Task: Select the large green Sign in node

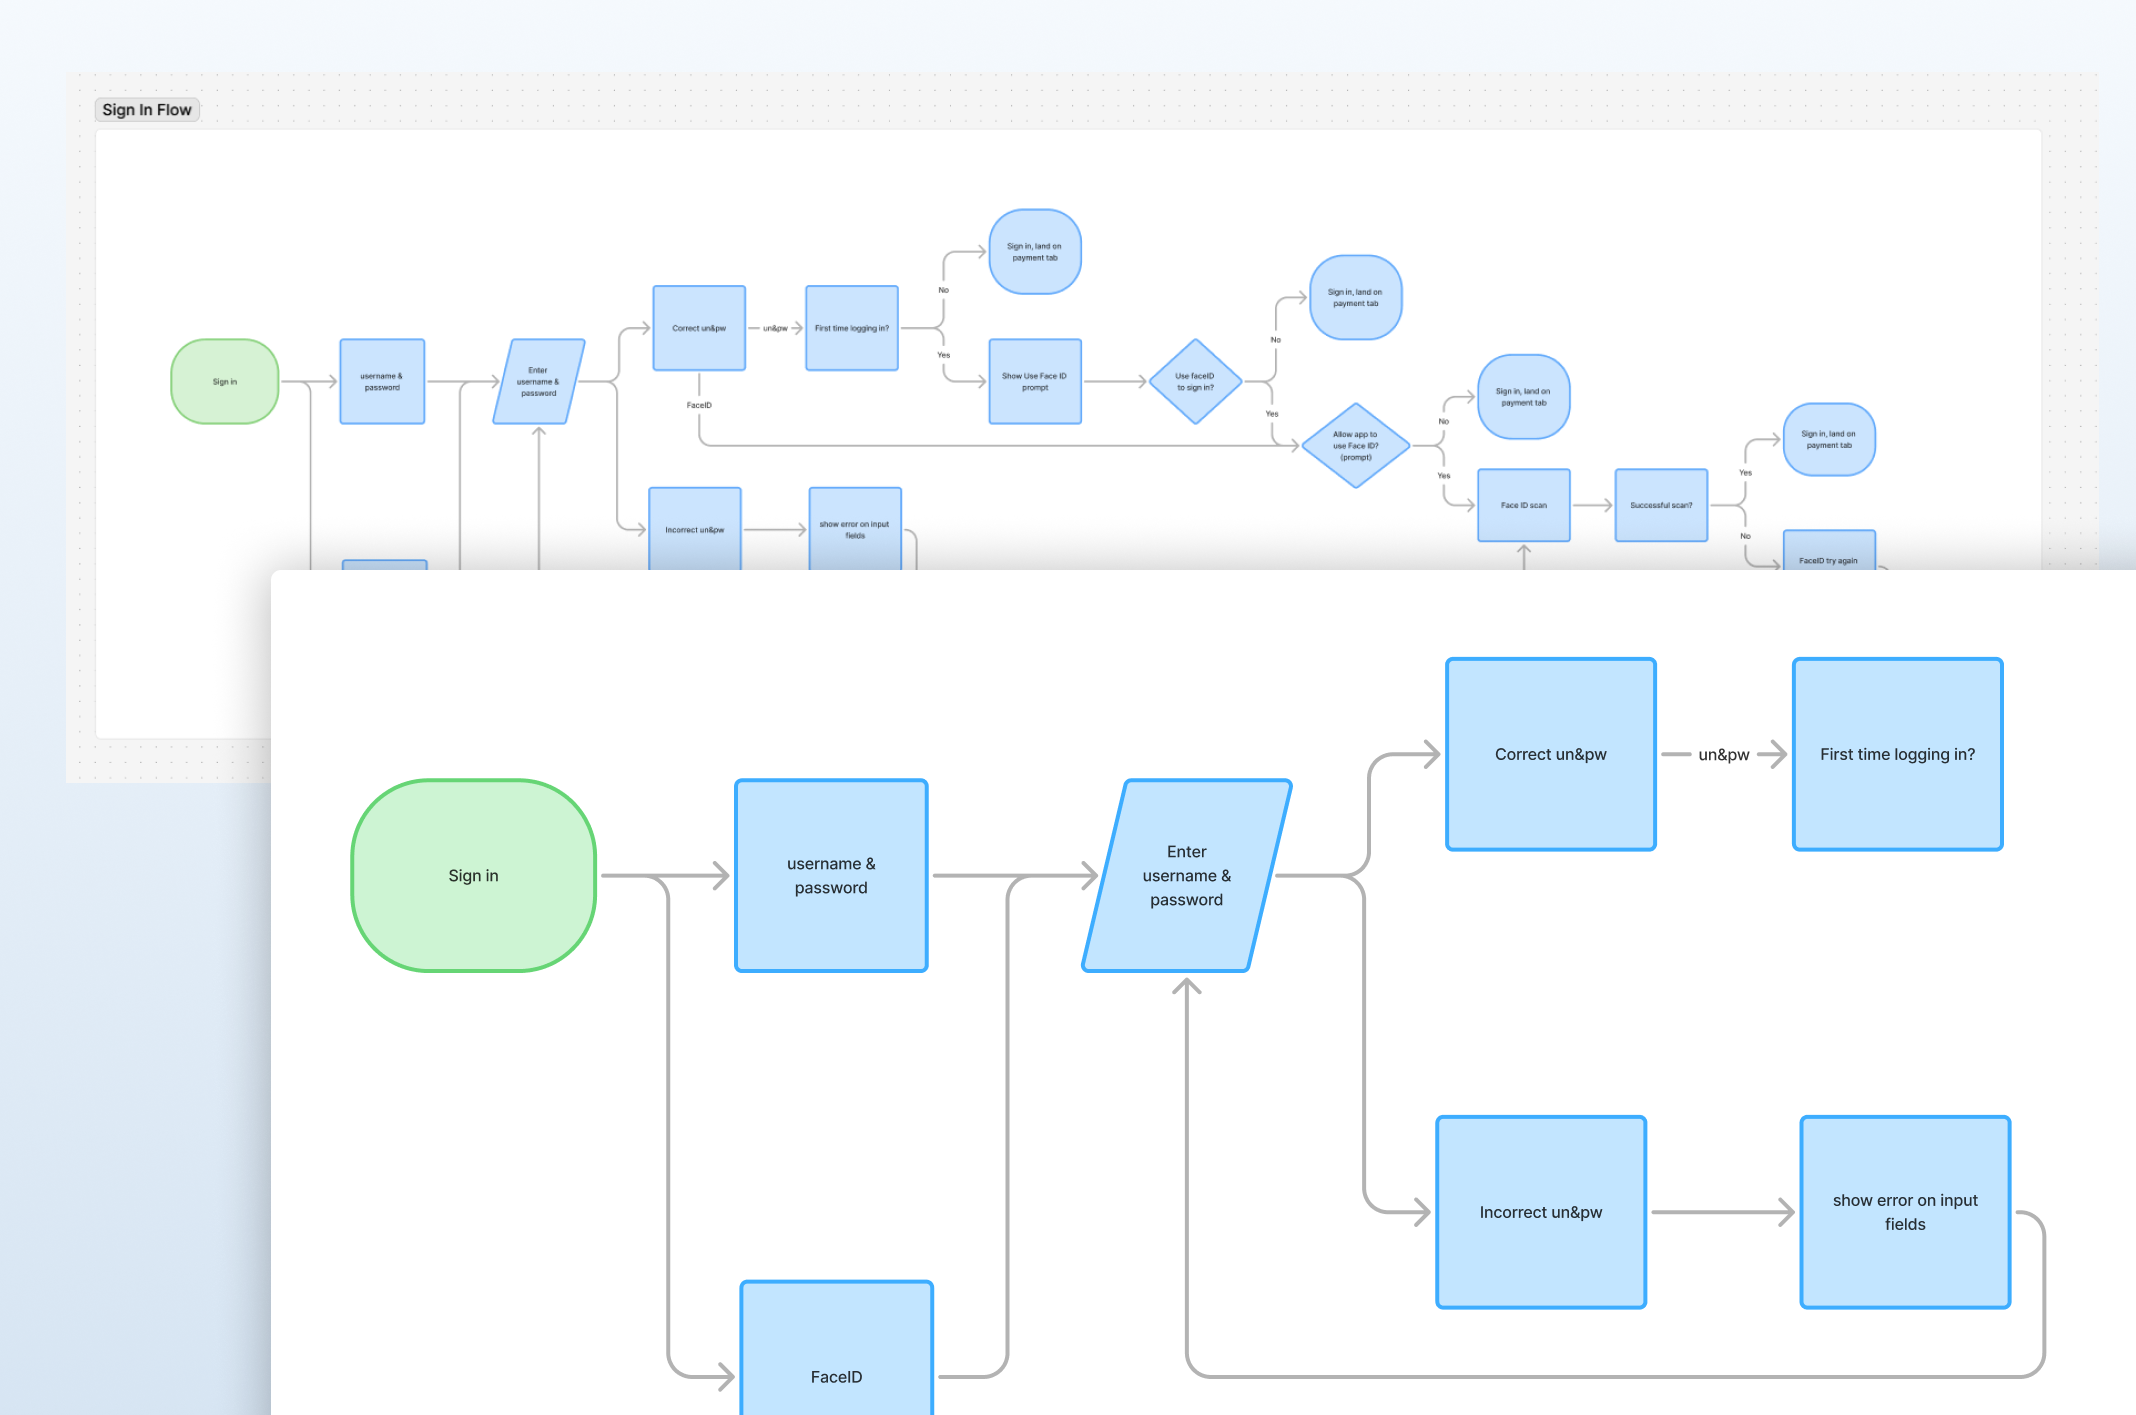Action: coord(473,875)
